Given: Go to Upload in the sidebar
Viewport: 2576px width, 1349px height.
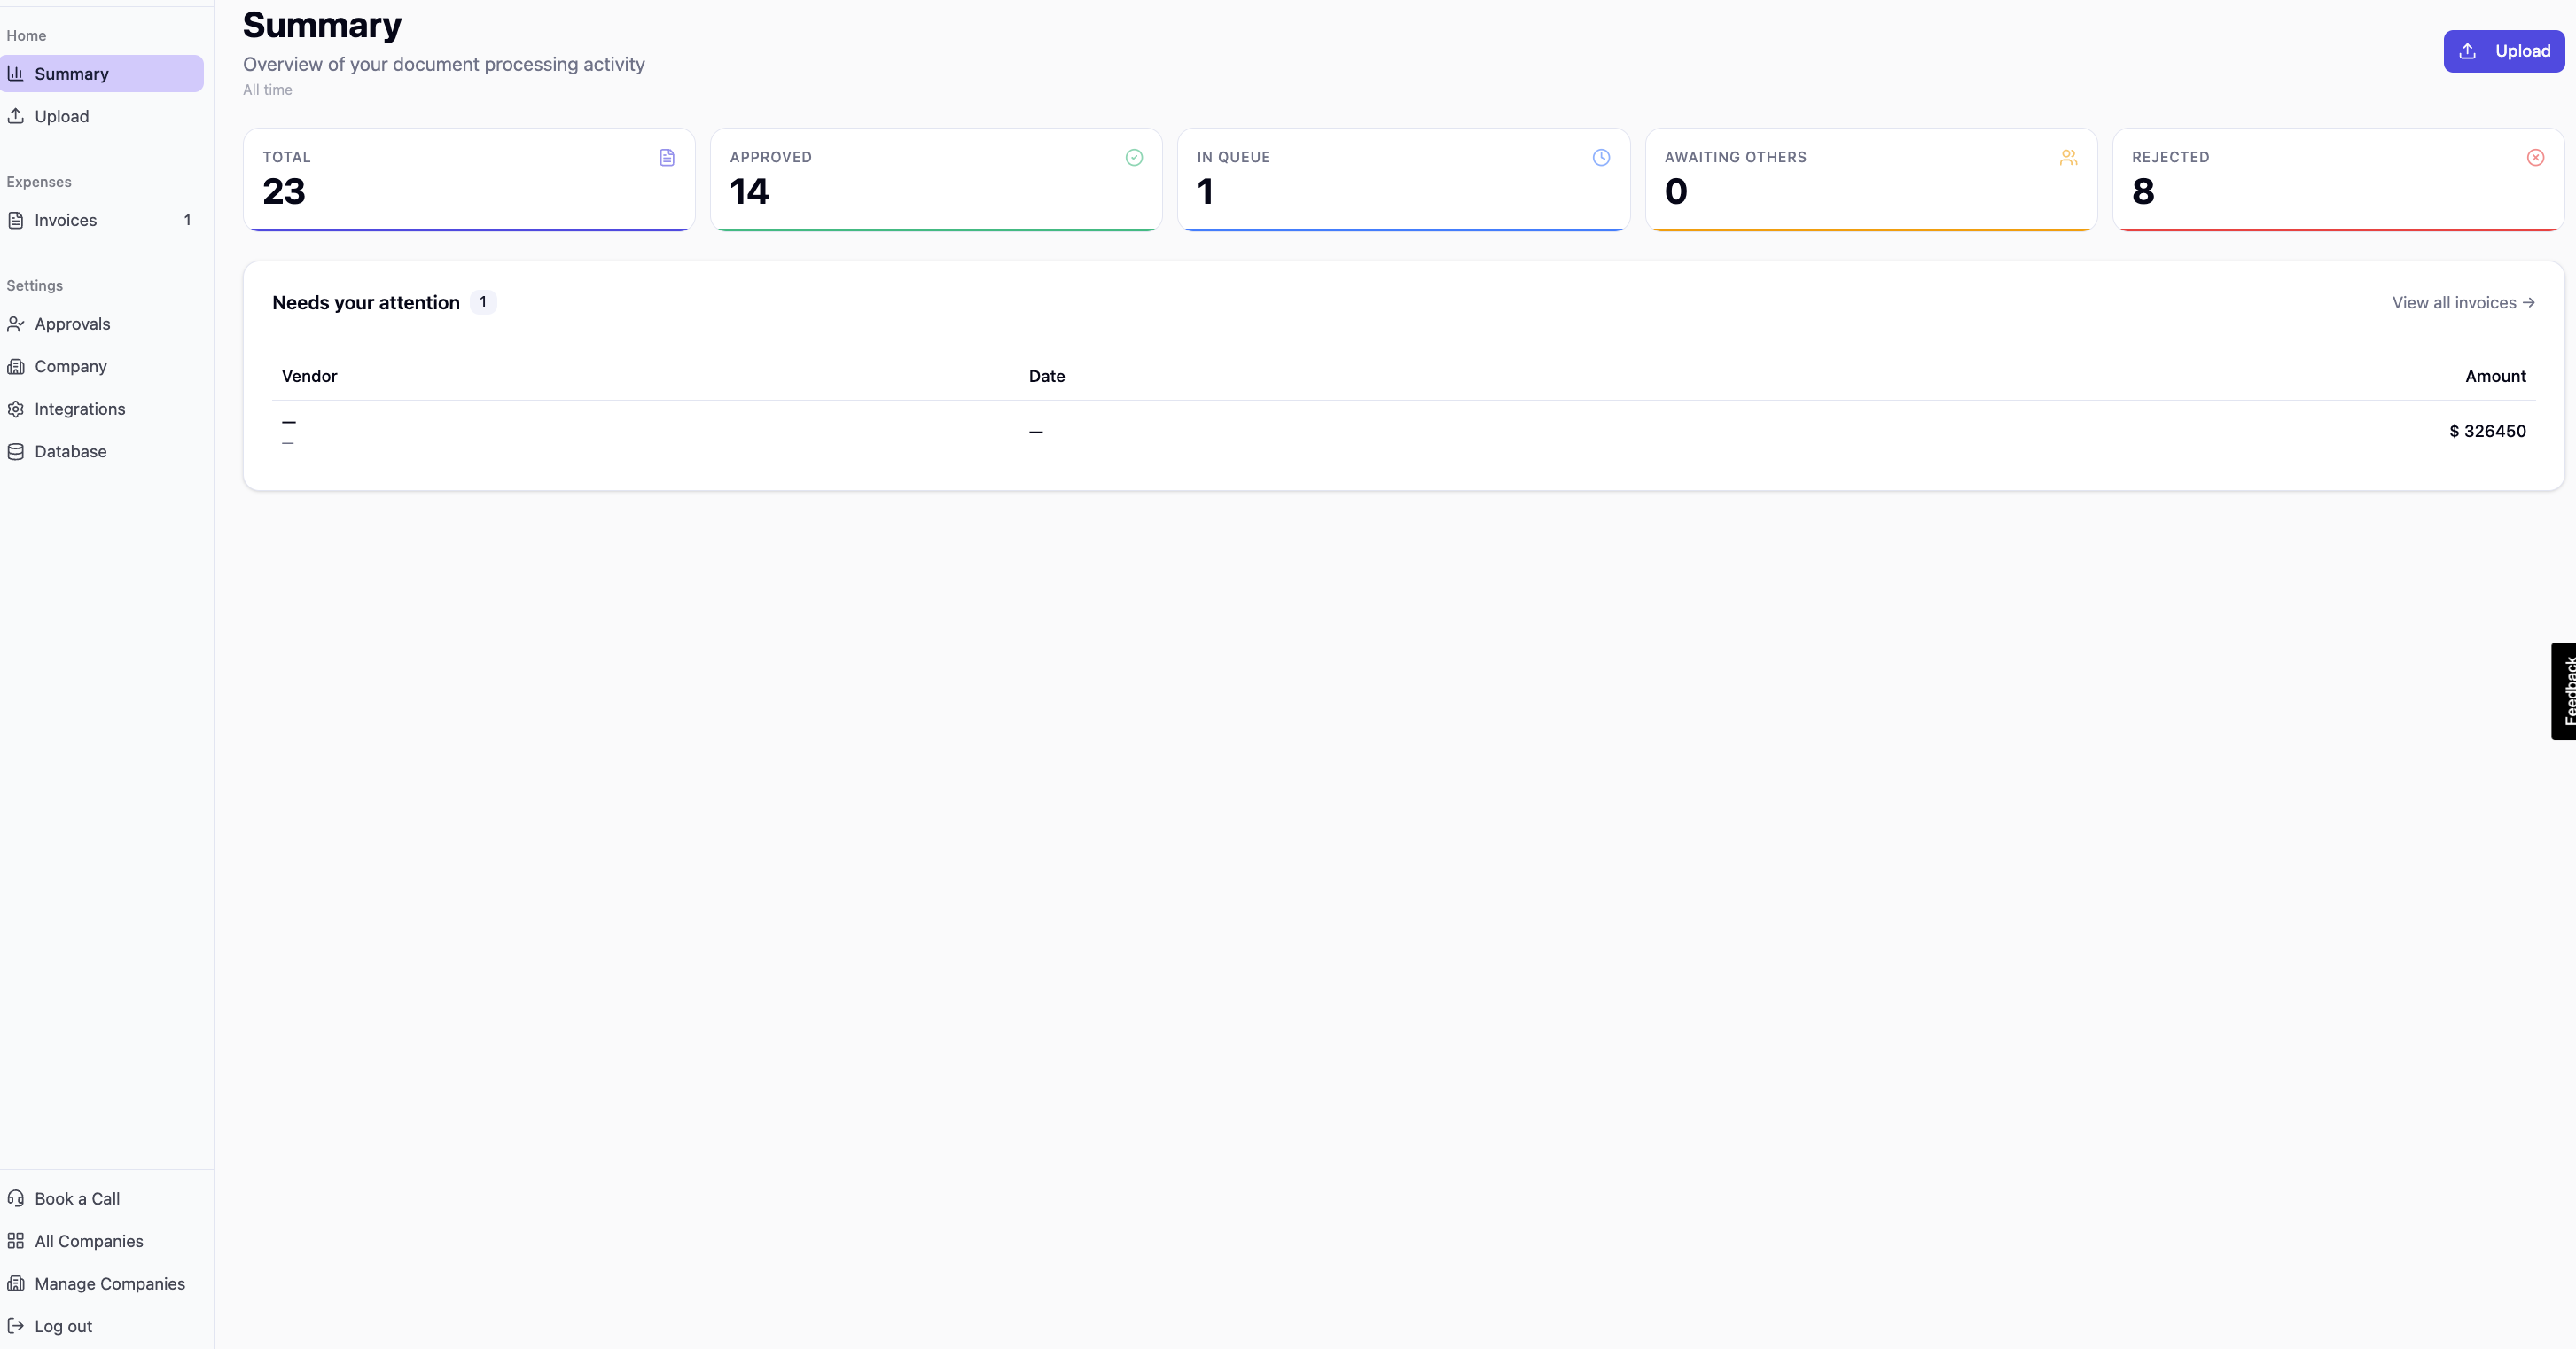Looking at the screenshot, I should coord(102,116).
